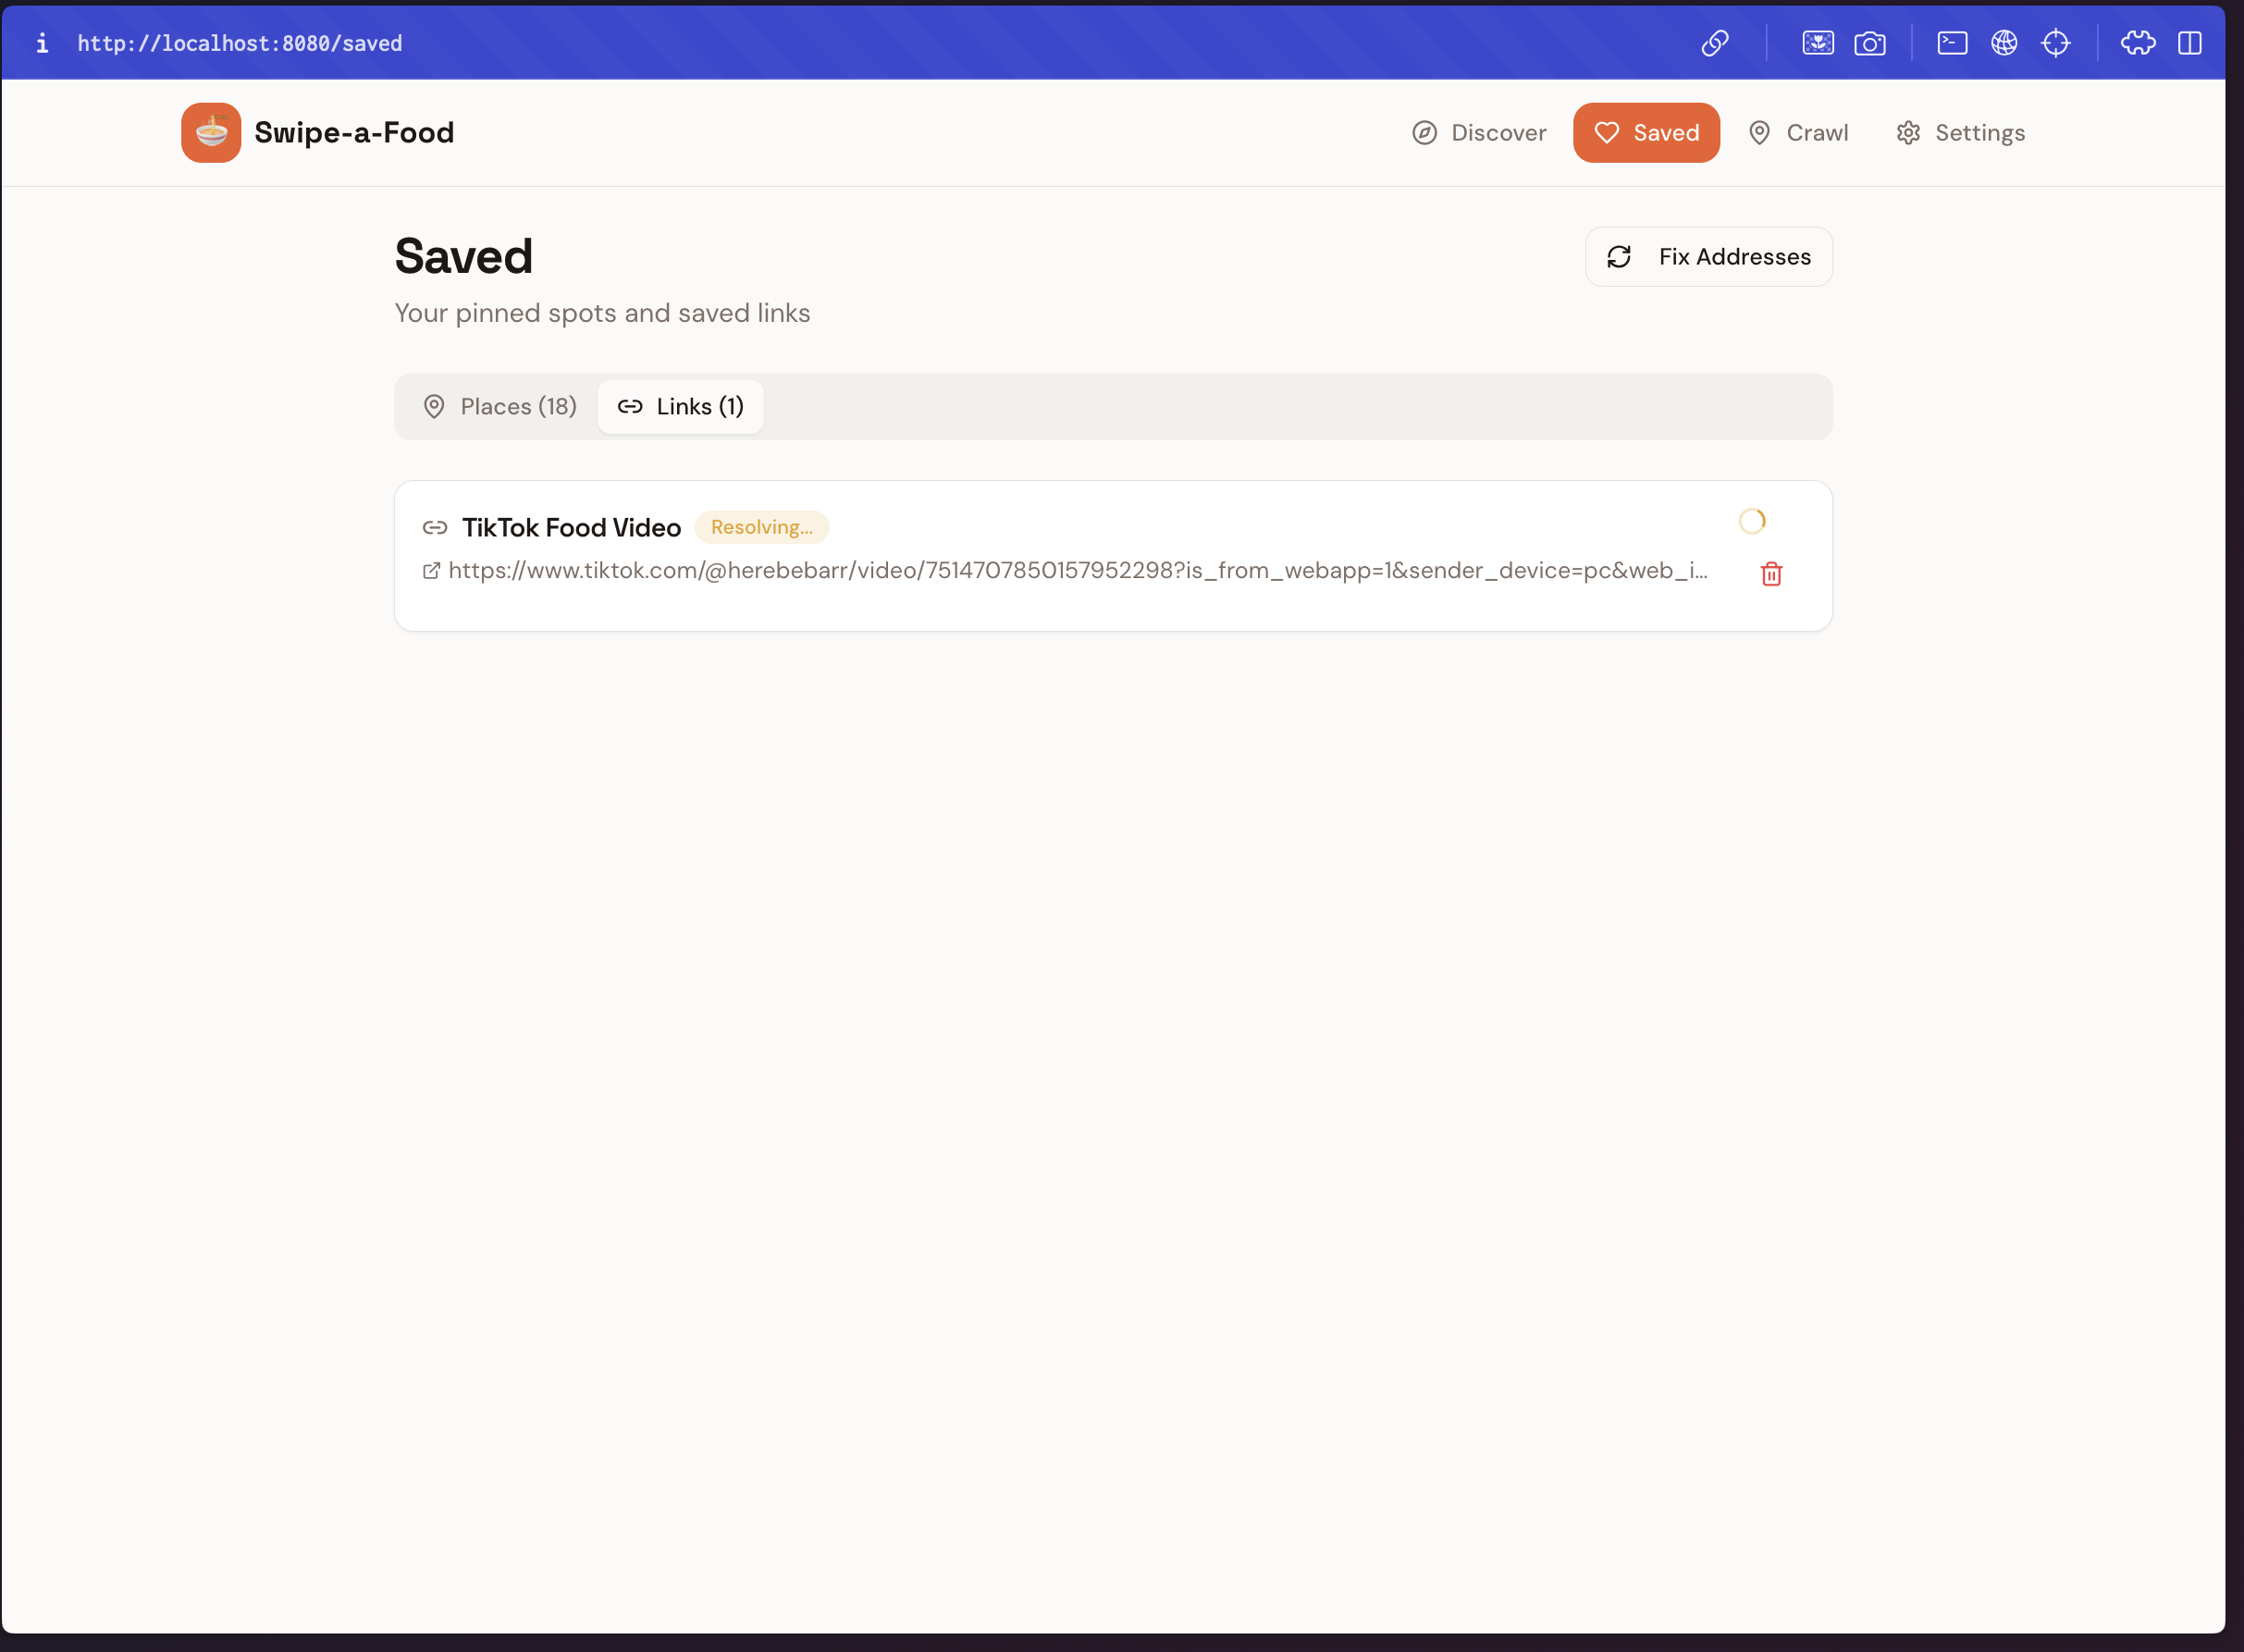Open the Crawl page

pos(1797,132)
